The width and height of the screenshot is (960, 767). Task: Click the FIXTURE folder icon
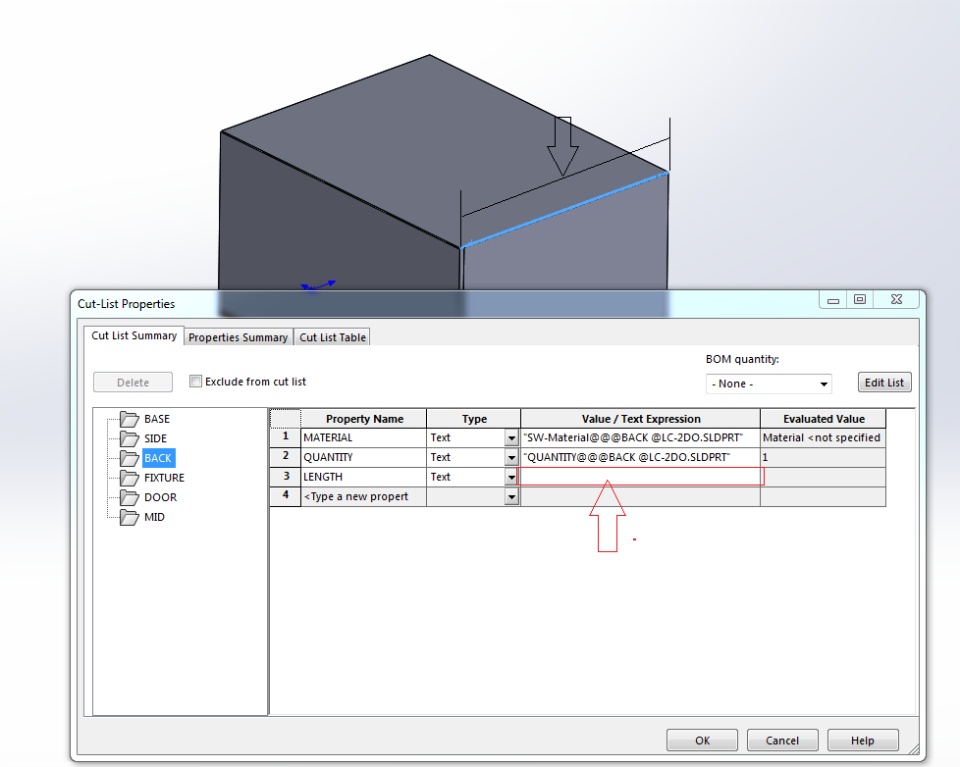point(129,478)
